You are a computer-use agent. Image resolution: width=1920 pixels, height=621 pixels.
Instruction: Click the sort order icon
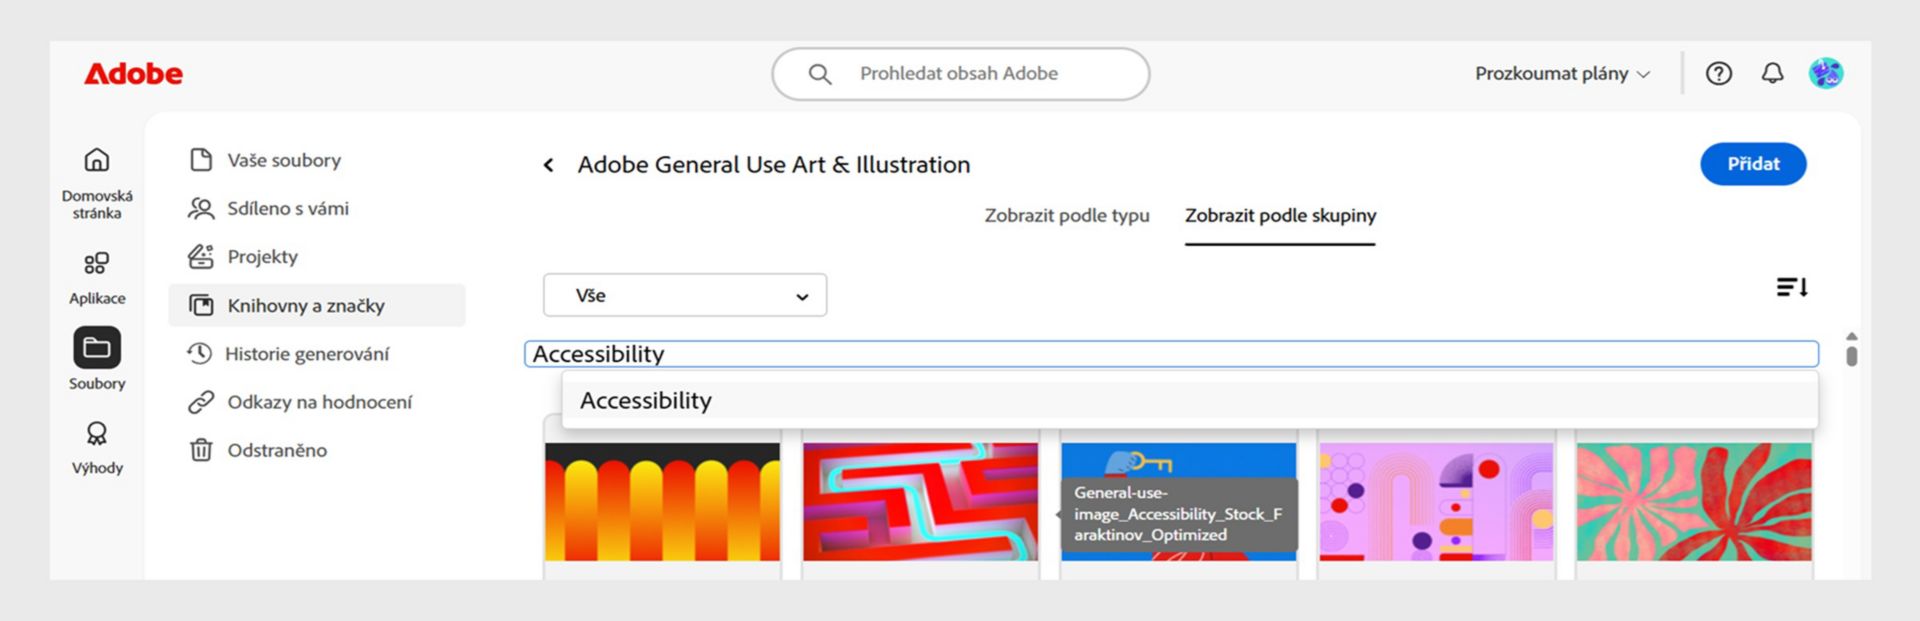click(1791, 288)
